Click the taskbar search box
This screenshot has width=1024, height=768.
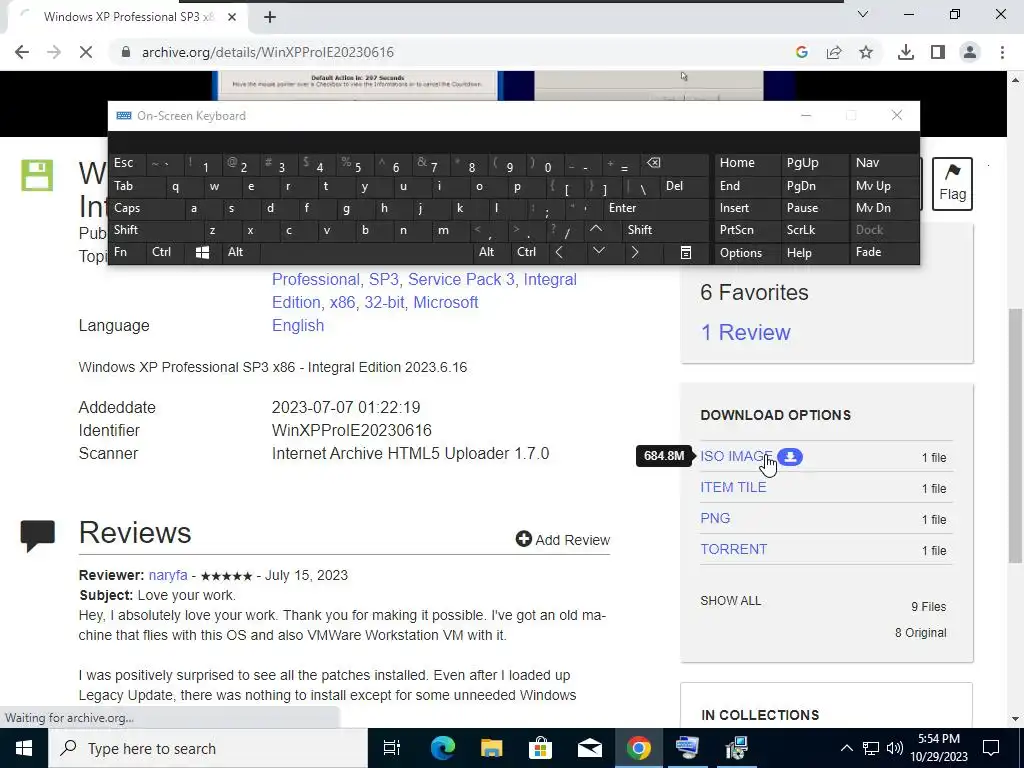[x=208, y=748]
